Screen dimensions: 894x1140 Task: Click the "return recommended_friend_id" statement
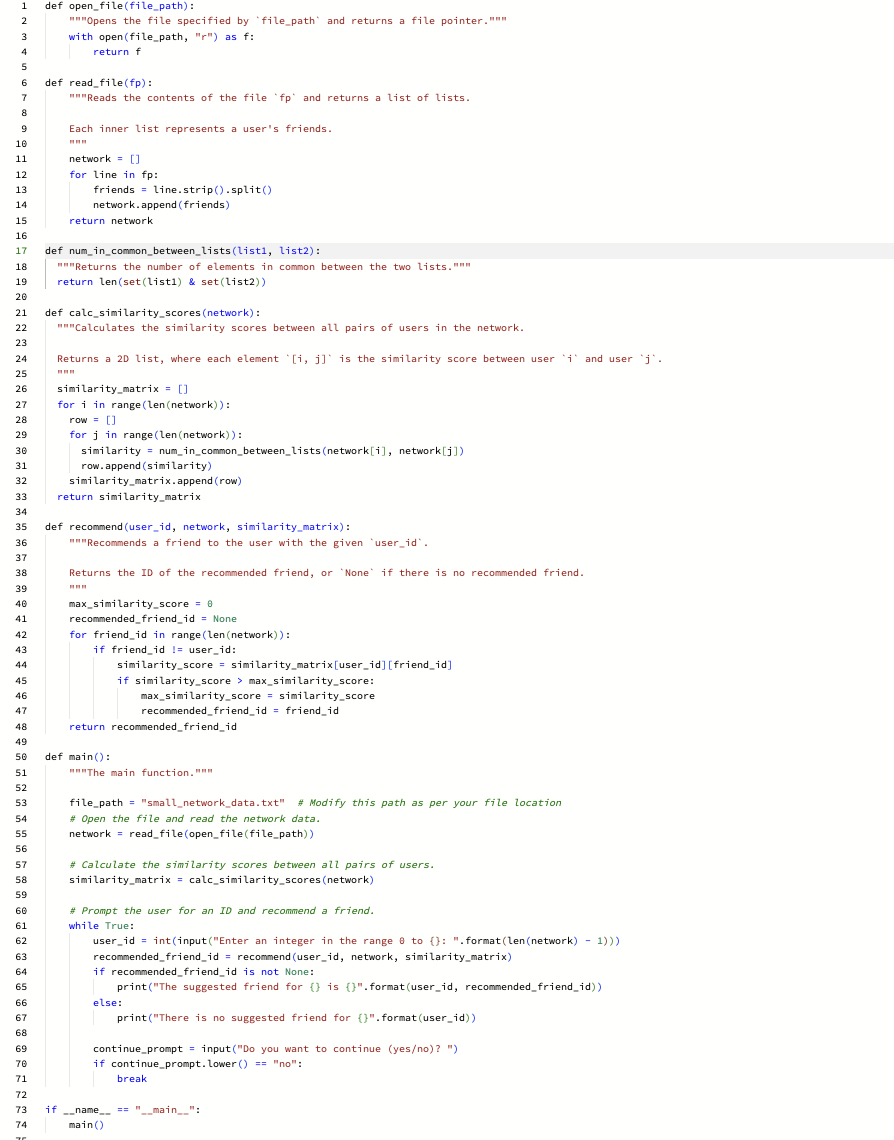click(153, 727)
